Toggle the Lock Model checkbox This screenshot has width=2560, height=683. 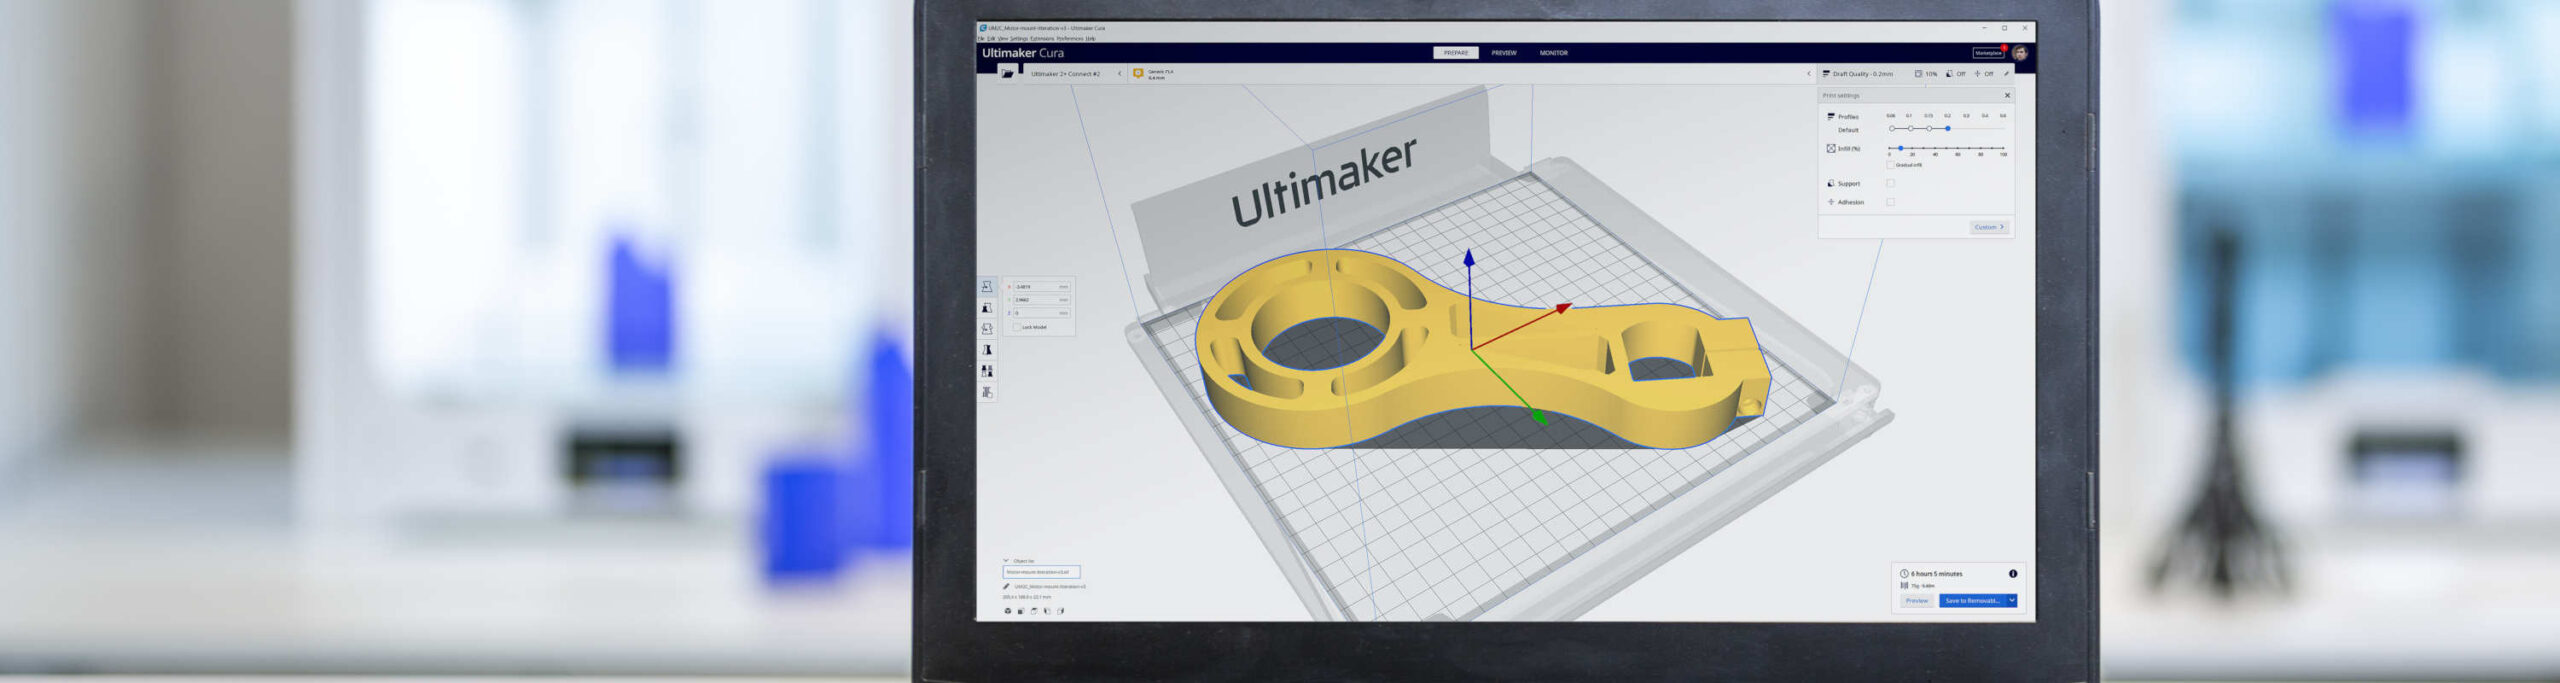pyautogui.click(x=1017, y=327)
